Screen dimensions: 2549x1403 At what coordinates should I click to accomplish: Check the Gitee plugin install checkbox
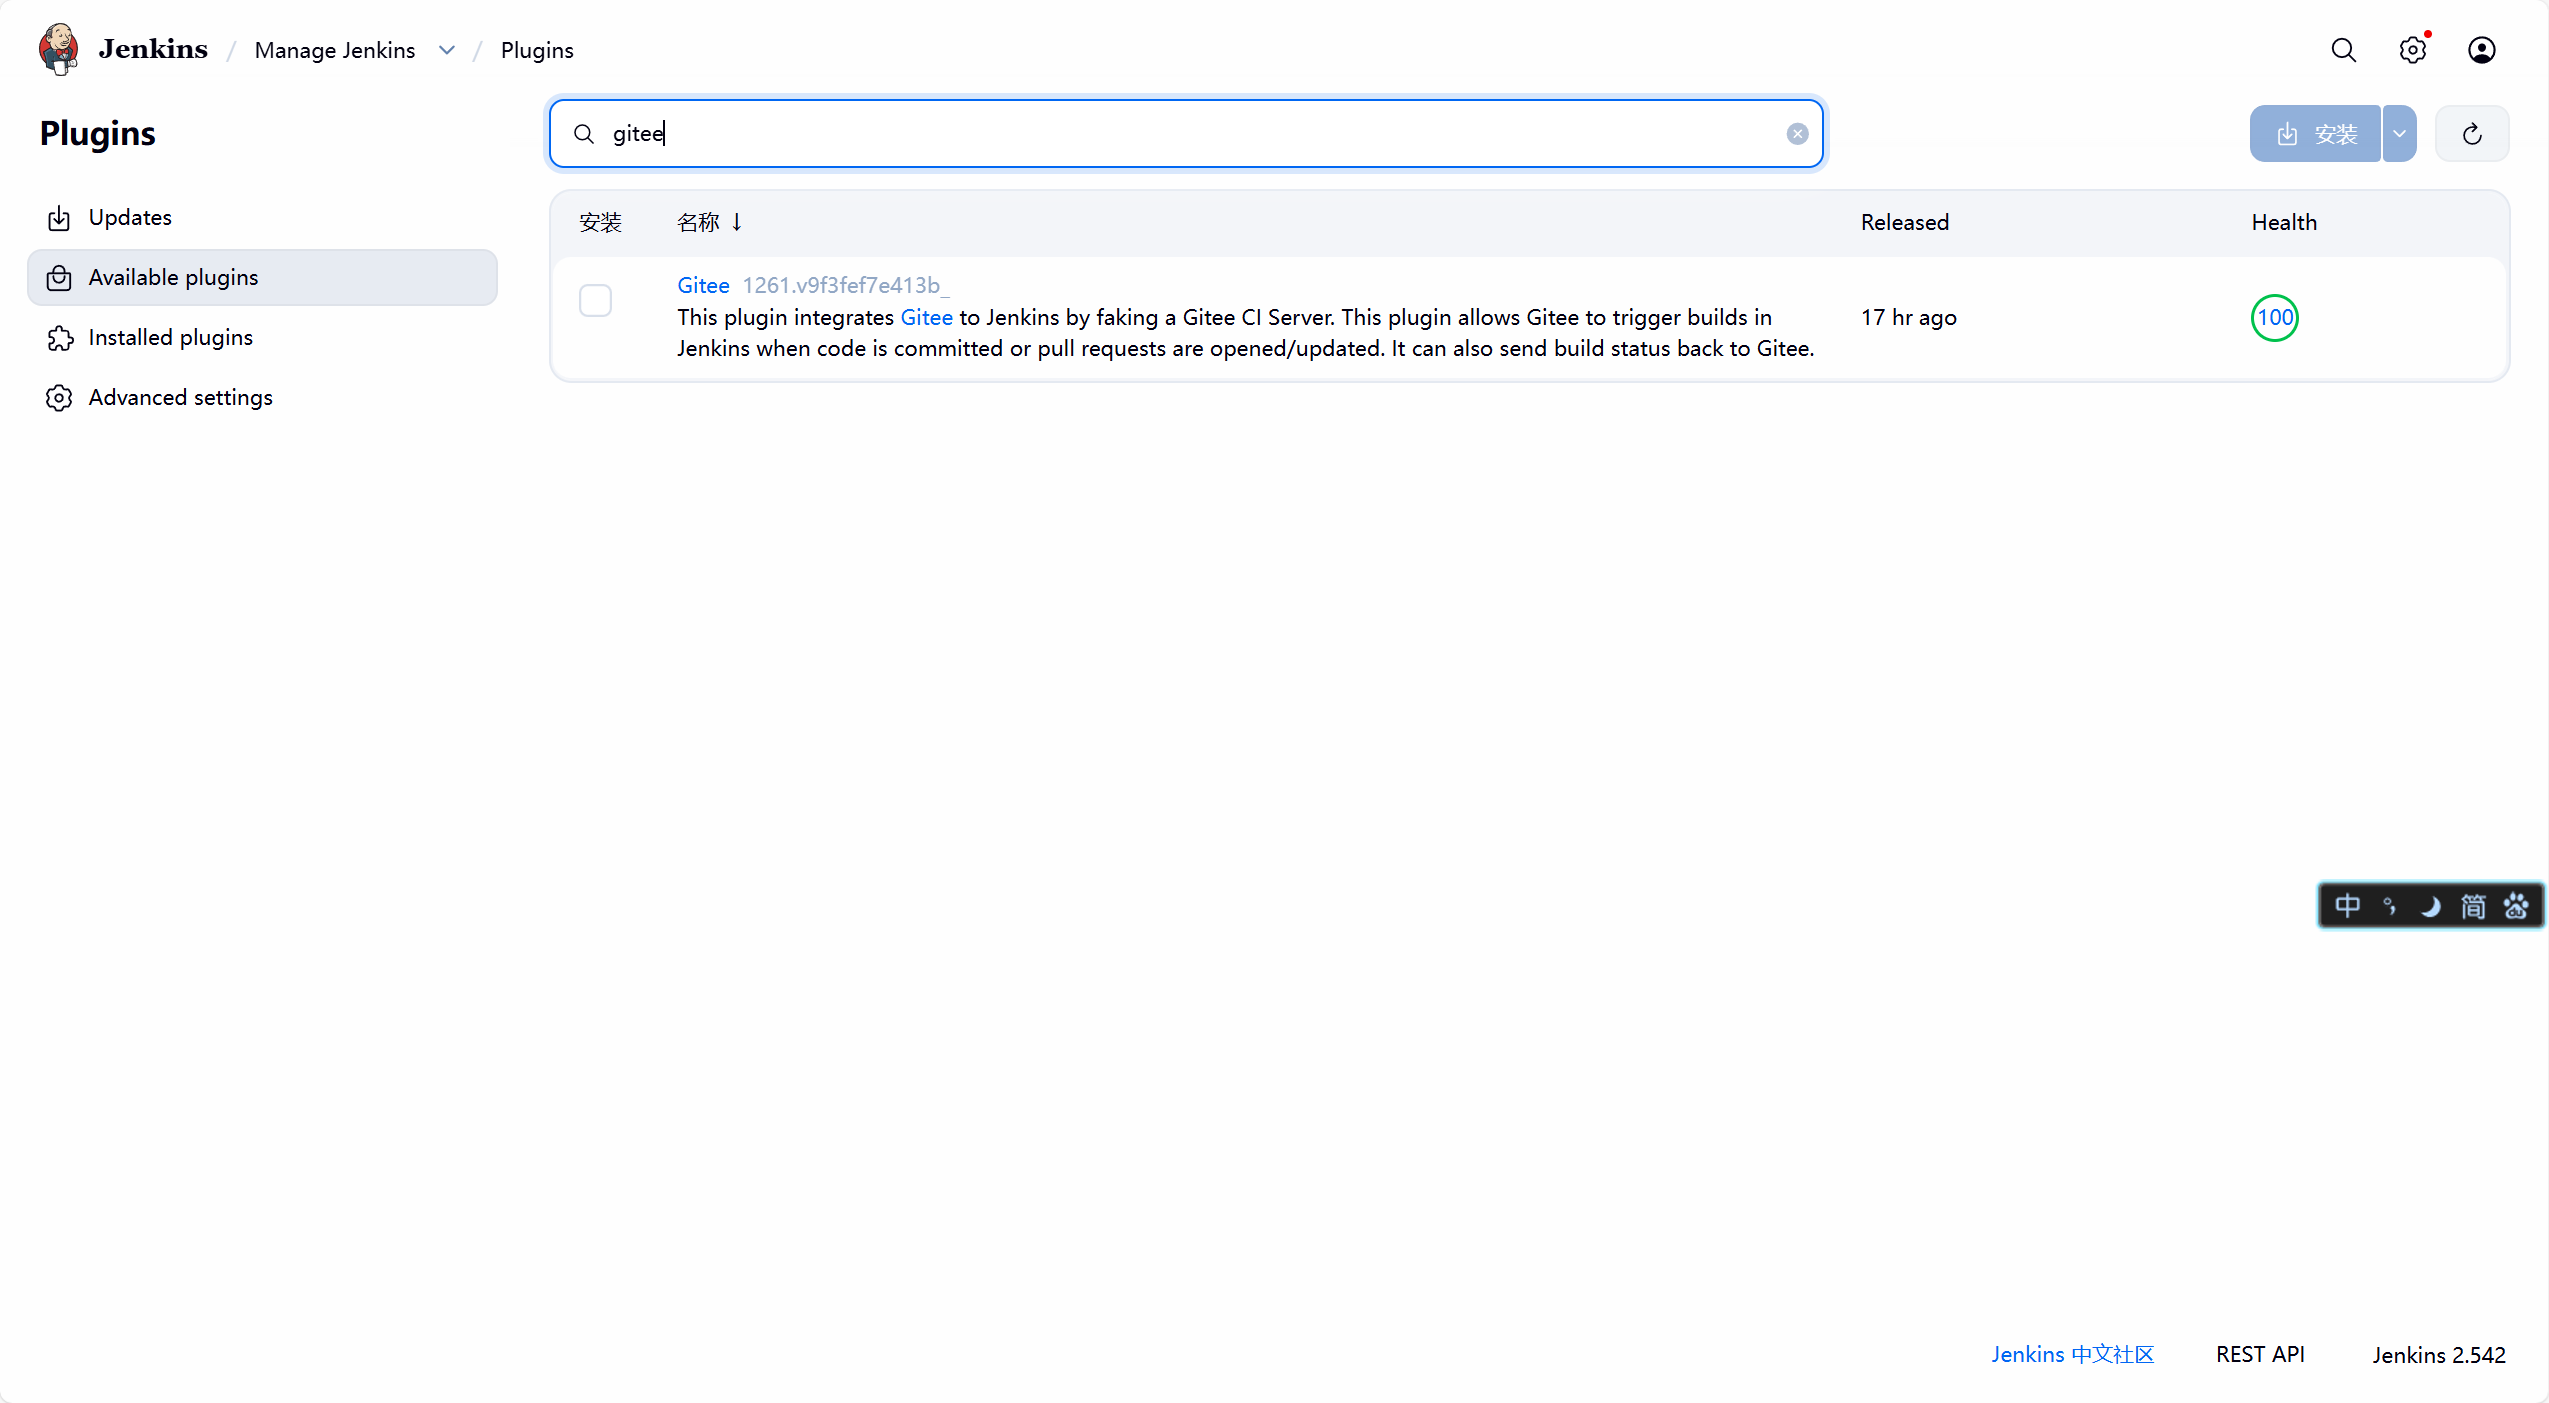click(595, 301)
